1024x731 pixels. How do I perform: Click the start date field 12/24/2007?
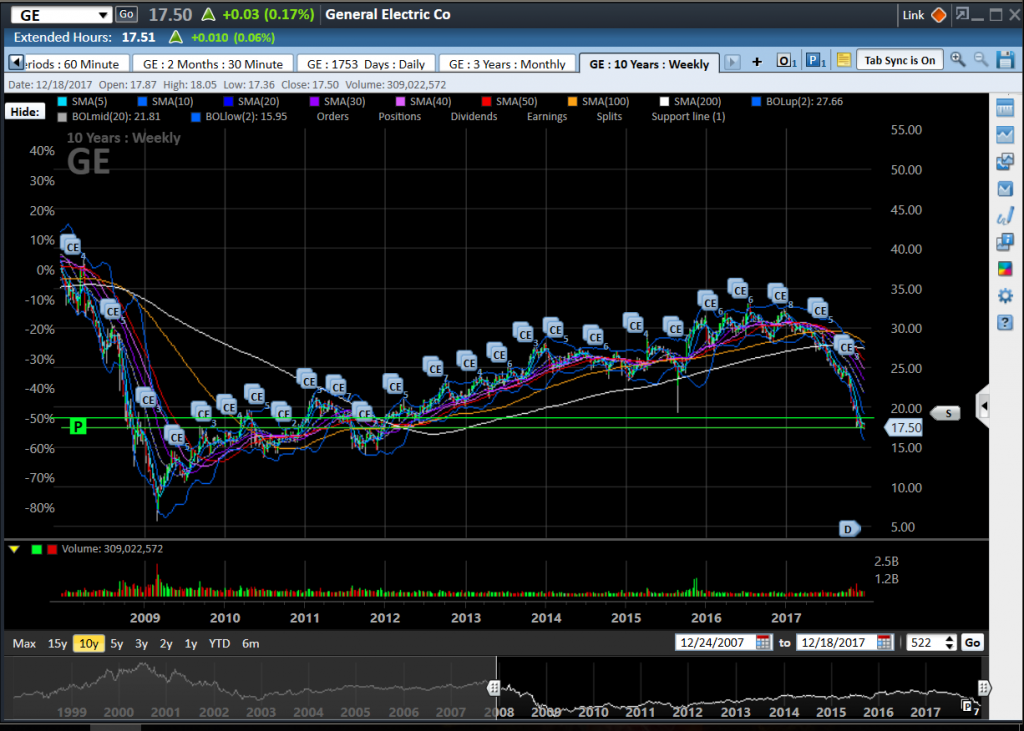pos(714,643)
